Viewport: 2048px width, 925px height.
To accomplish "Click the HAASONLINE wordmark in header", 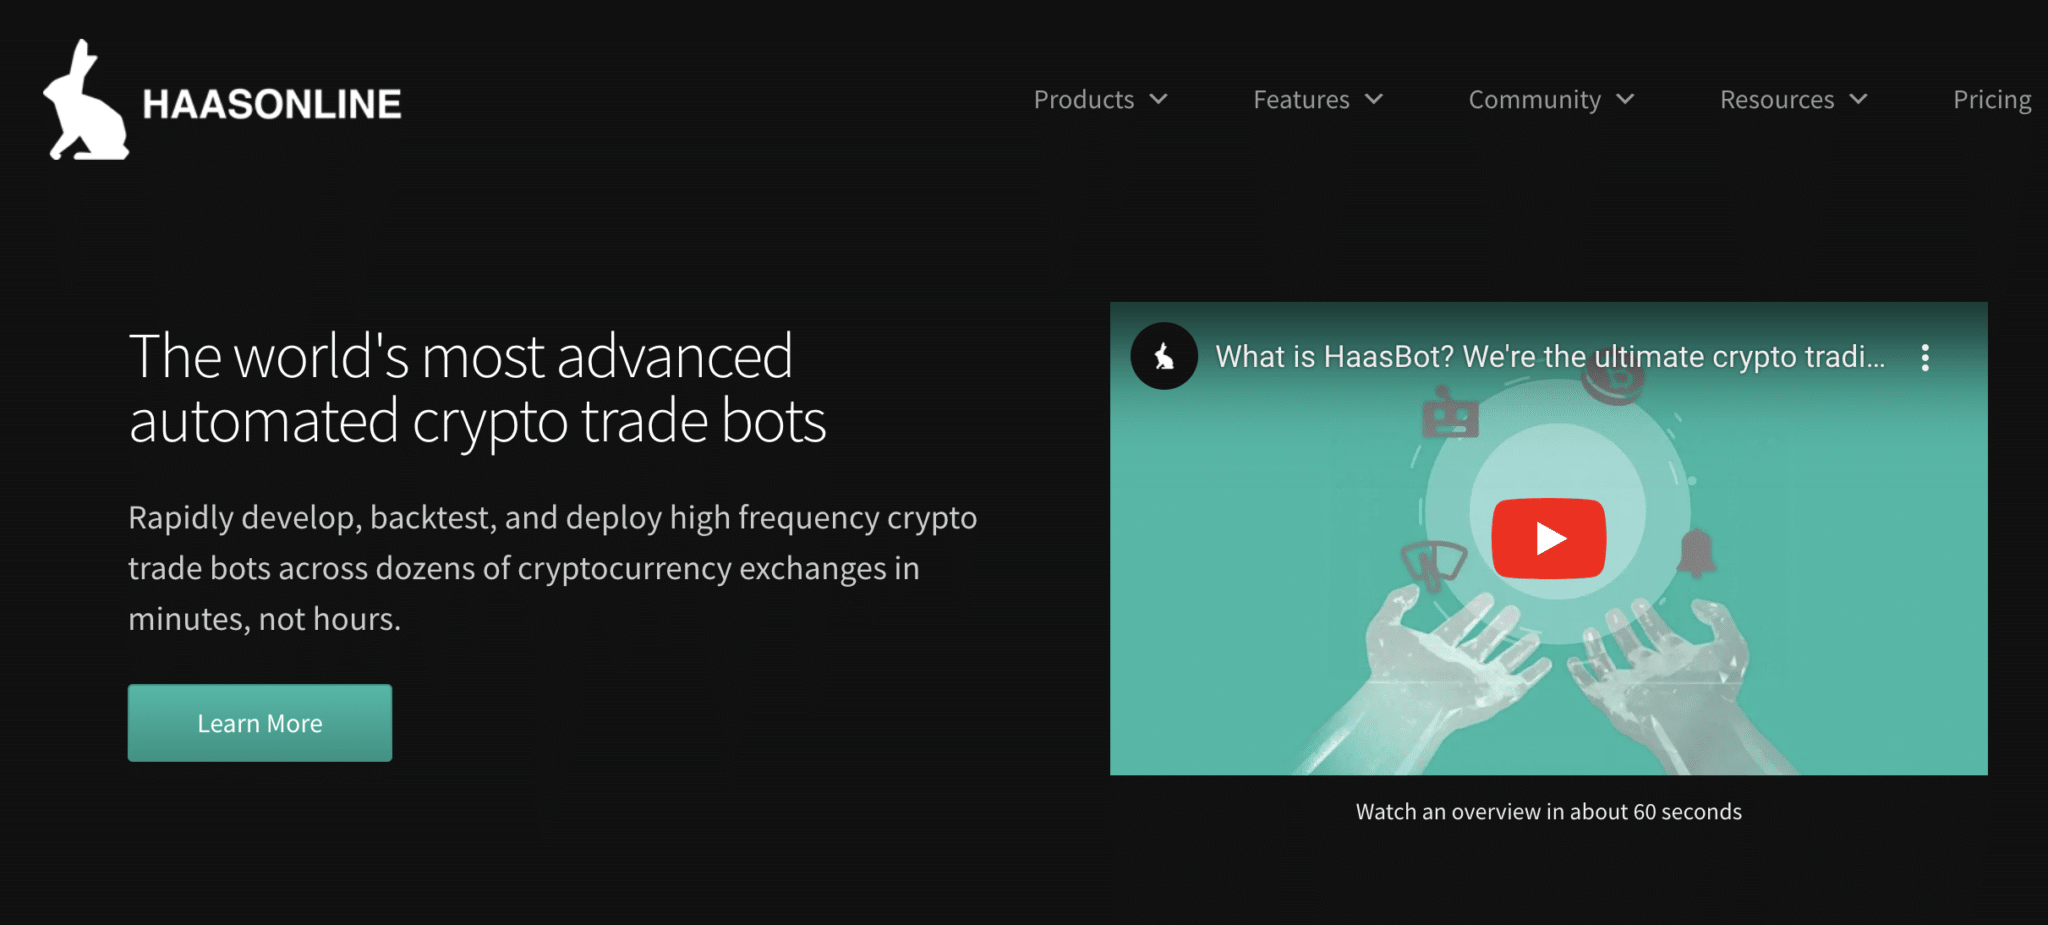I will (x=272, y=104).
